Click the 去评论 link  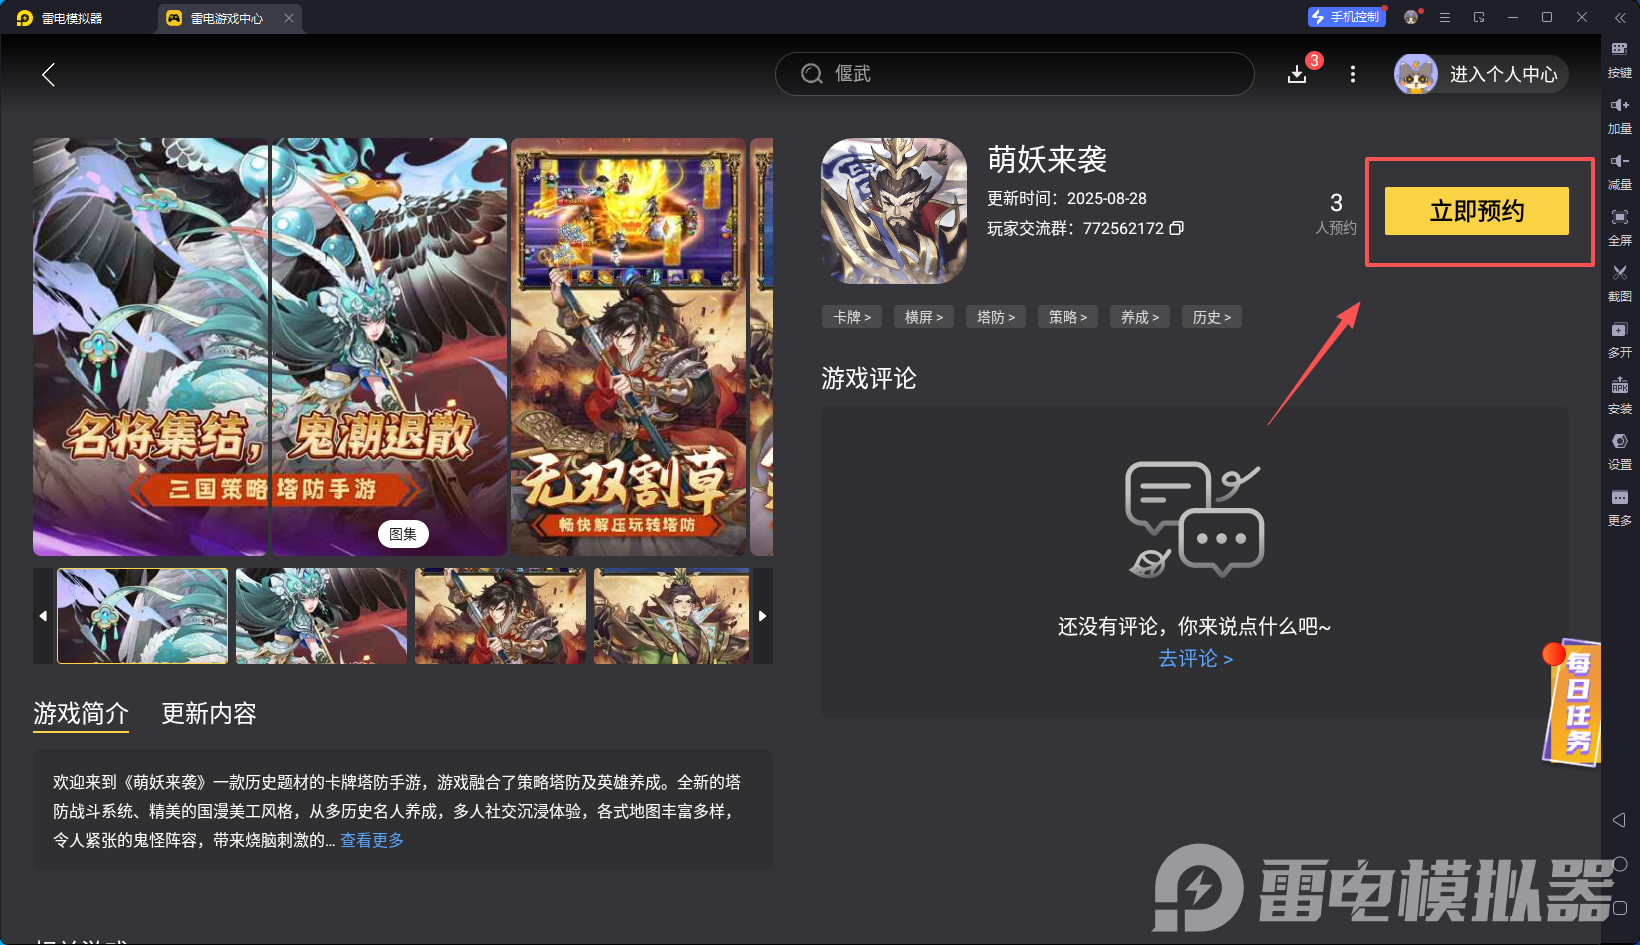(x=1195, y=658)
